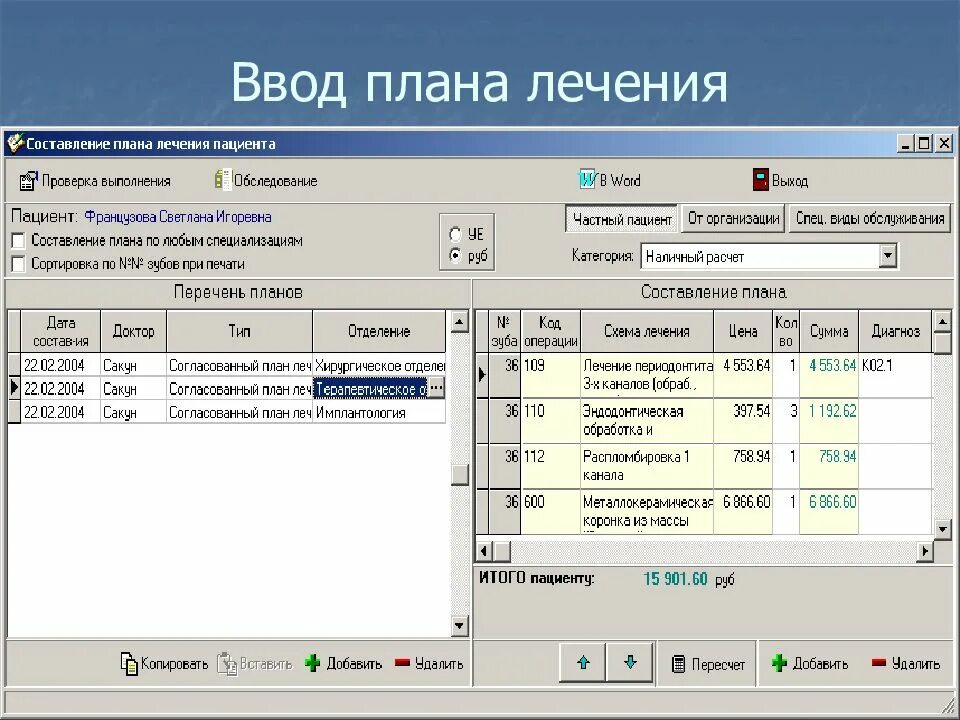The height and width of the screenshot is (720, 960).
Task: Click the Проверка выполнения checklist icon
Action: (x=28, y=181)
